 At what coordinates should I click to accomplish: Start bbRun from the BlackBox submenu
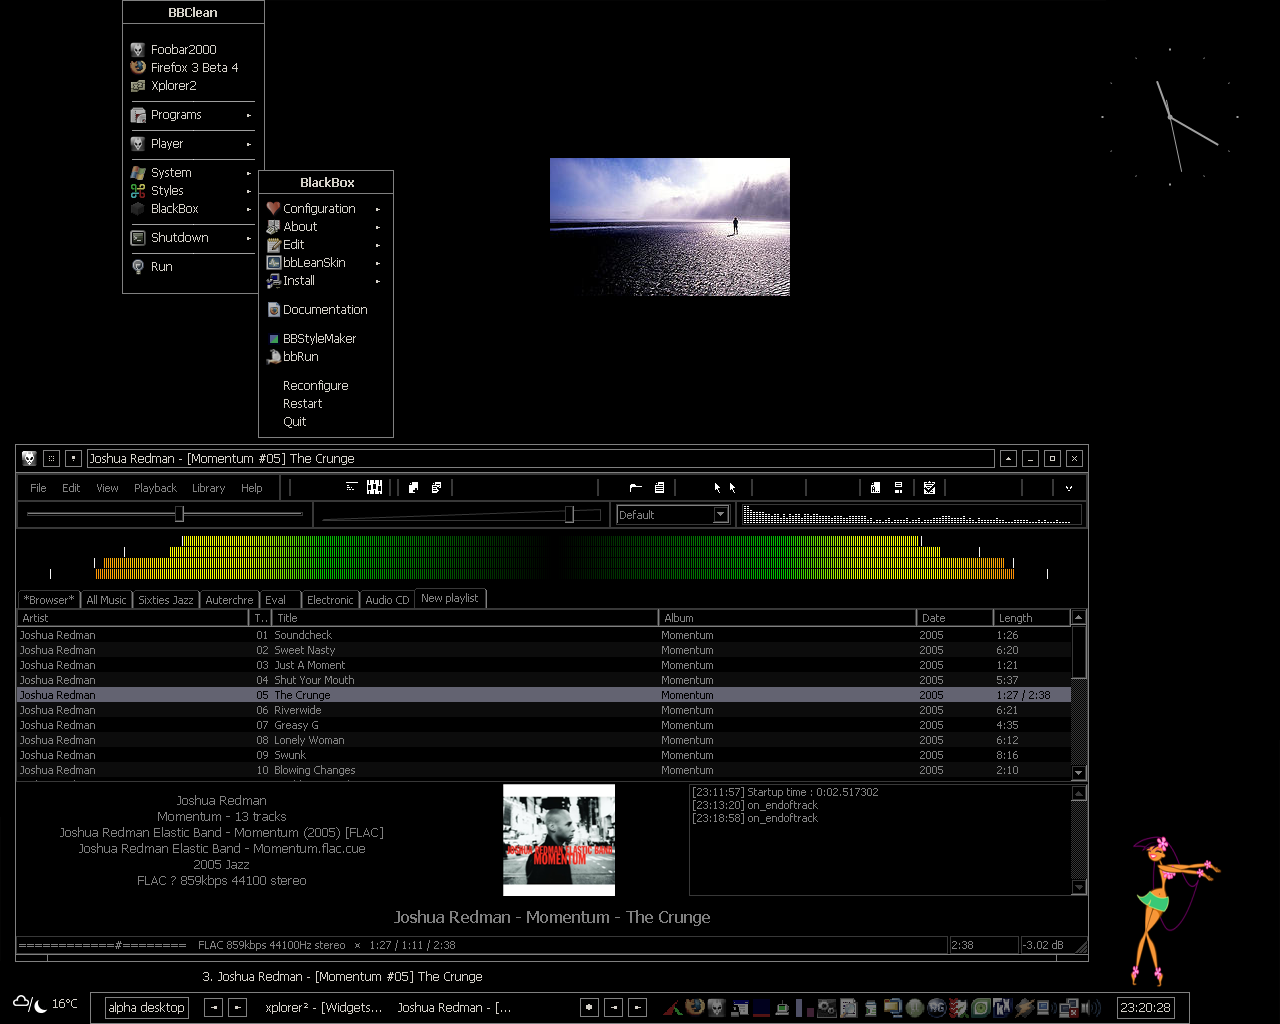click(x=325, y=357)
